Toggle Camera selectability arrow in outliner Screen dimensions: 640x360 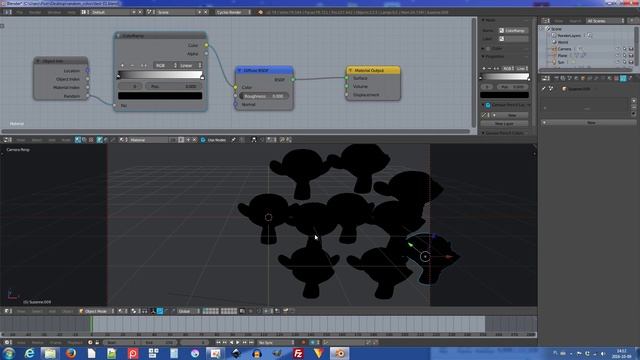pyautogui.click(x=624, y=49)
